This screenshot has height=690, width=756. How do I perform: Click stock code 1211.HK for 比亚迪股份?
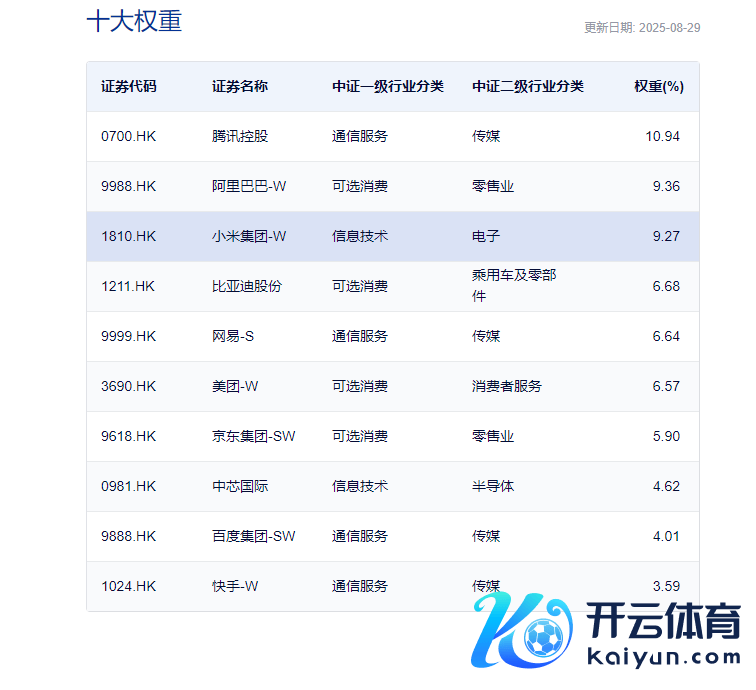tap(129, 286)
